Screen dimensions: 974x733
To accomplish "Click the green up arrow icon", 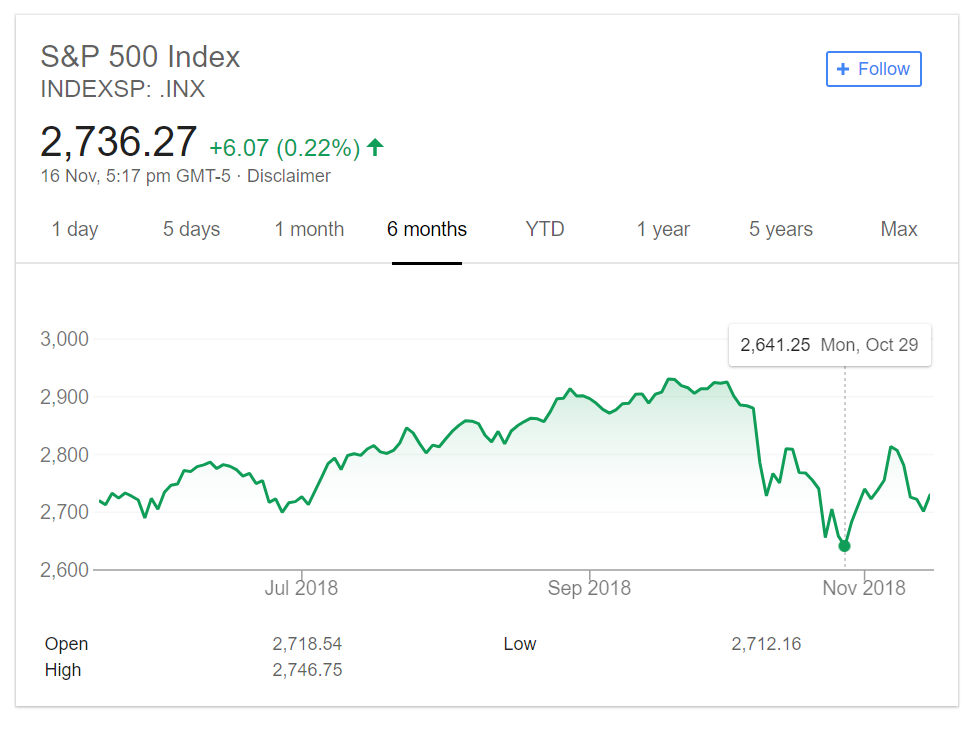I will point(375,148).
